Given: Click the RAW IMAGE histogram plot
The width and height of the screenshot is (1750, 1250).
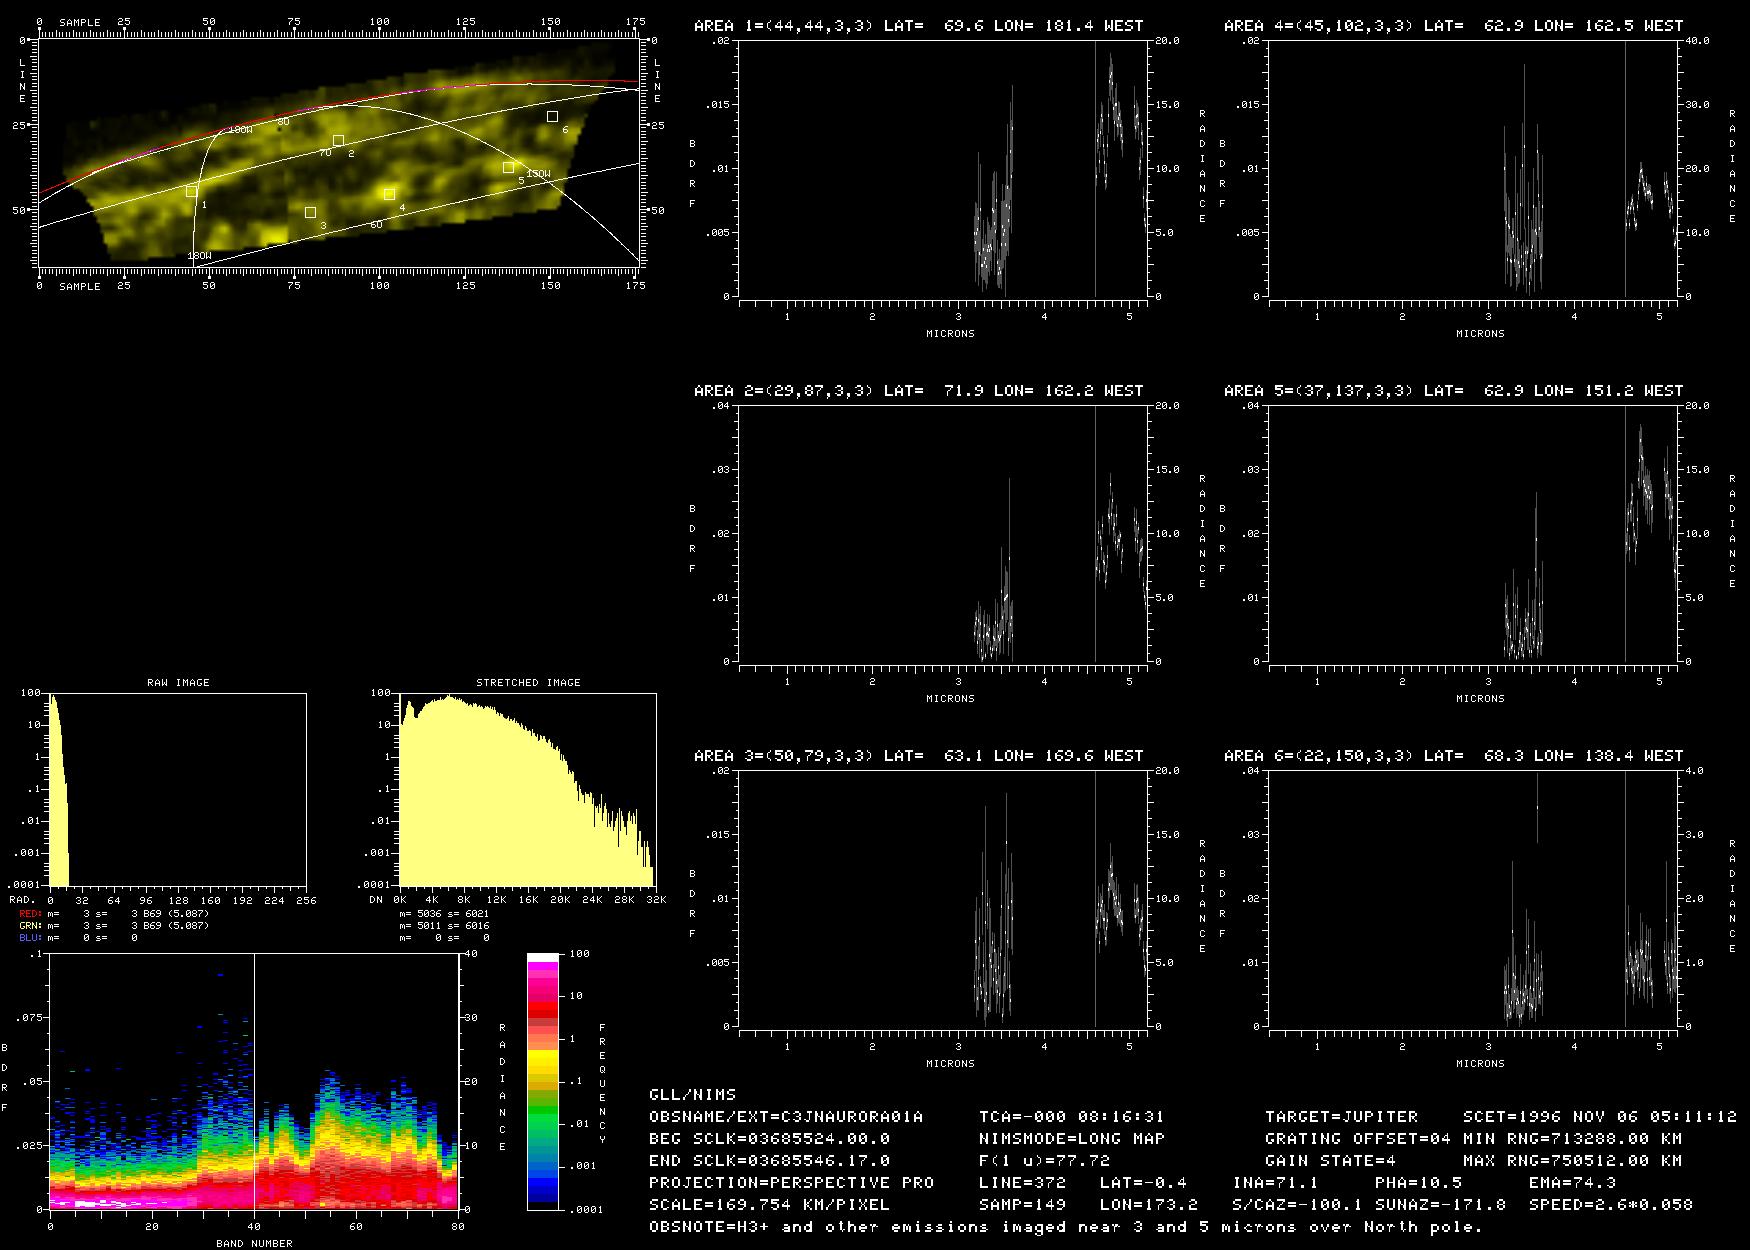Looking at the screenshot, I should point(178,789).
